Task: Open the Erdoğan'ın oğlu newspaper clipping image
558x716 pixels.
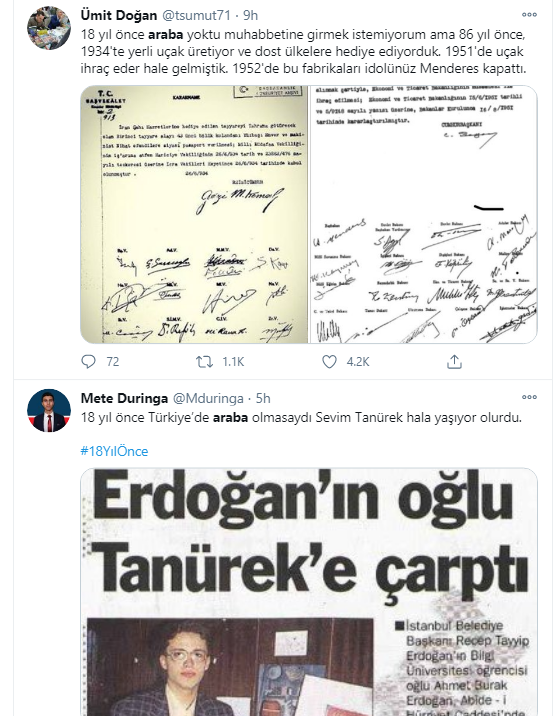Action: click(x=309, y=592)
